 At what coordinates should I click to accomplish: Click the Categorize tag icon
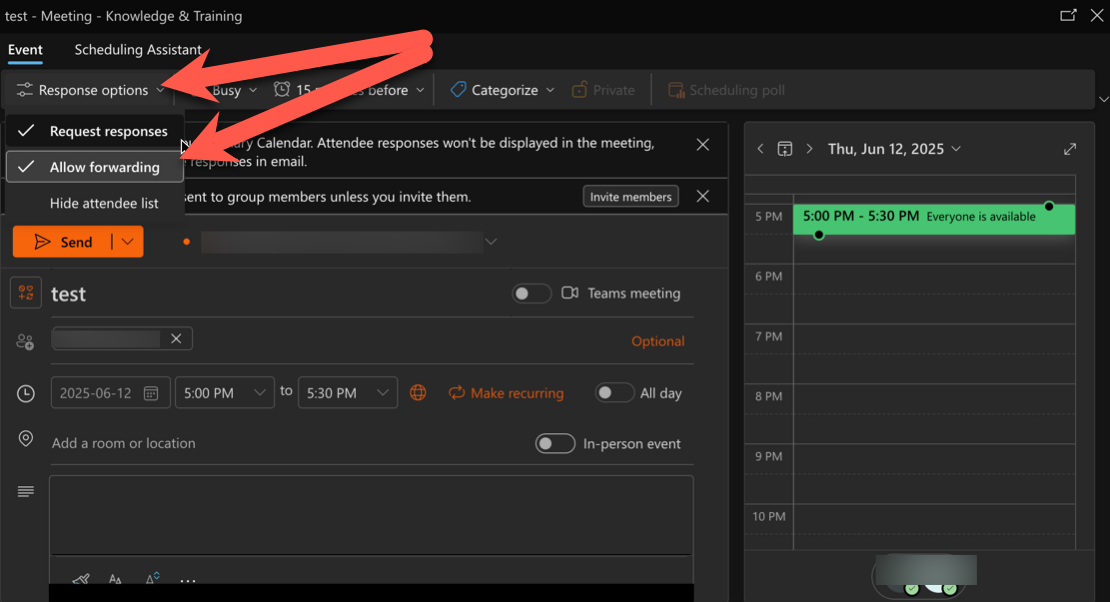tap(458, 89)
